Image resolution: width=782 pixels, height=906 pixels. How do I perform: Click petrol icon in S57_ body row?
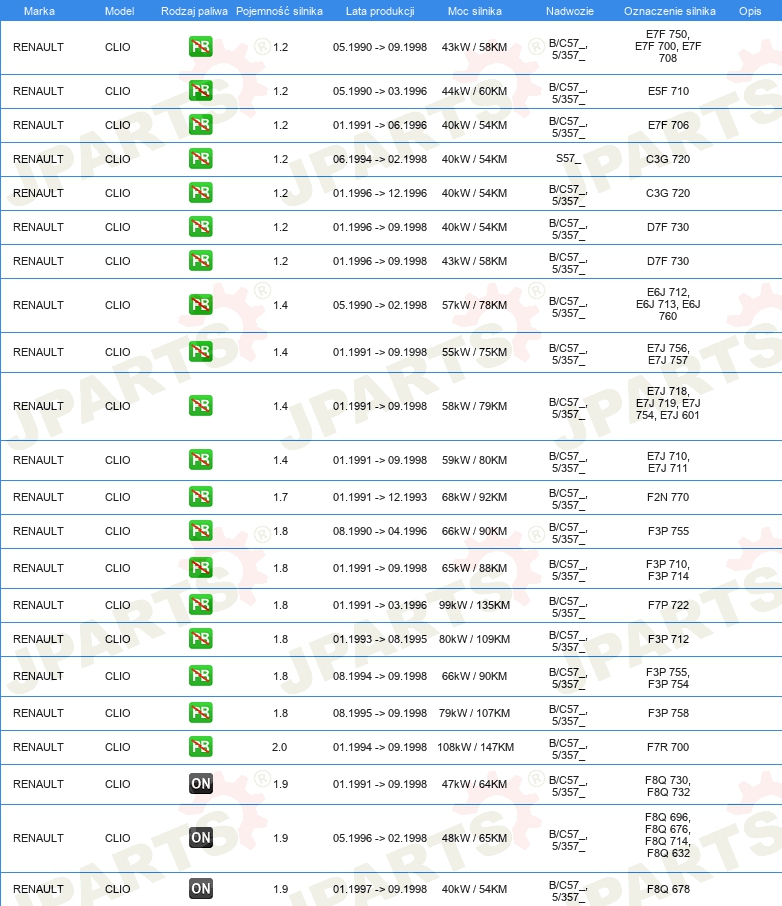click(201, 159)
